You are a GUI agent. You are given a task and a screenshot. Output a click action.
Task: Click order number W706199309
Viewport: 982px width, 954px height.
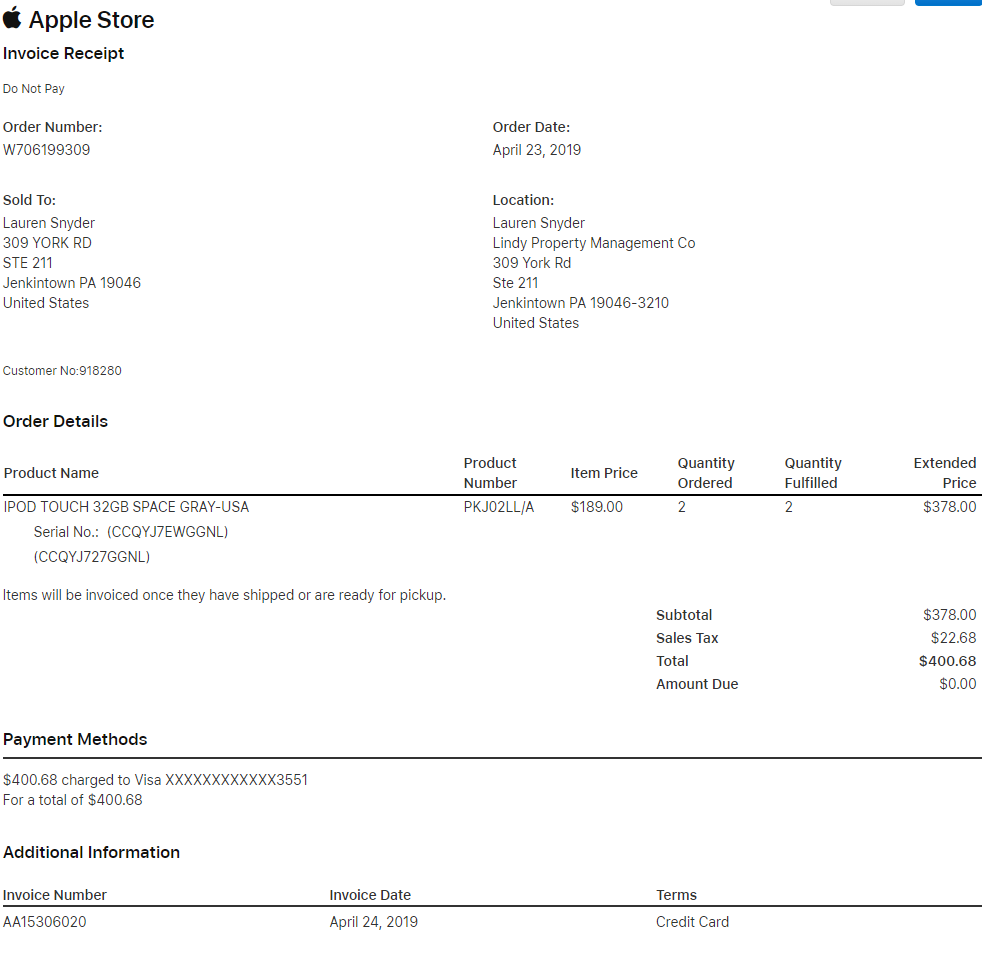[x=47, y=150]
